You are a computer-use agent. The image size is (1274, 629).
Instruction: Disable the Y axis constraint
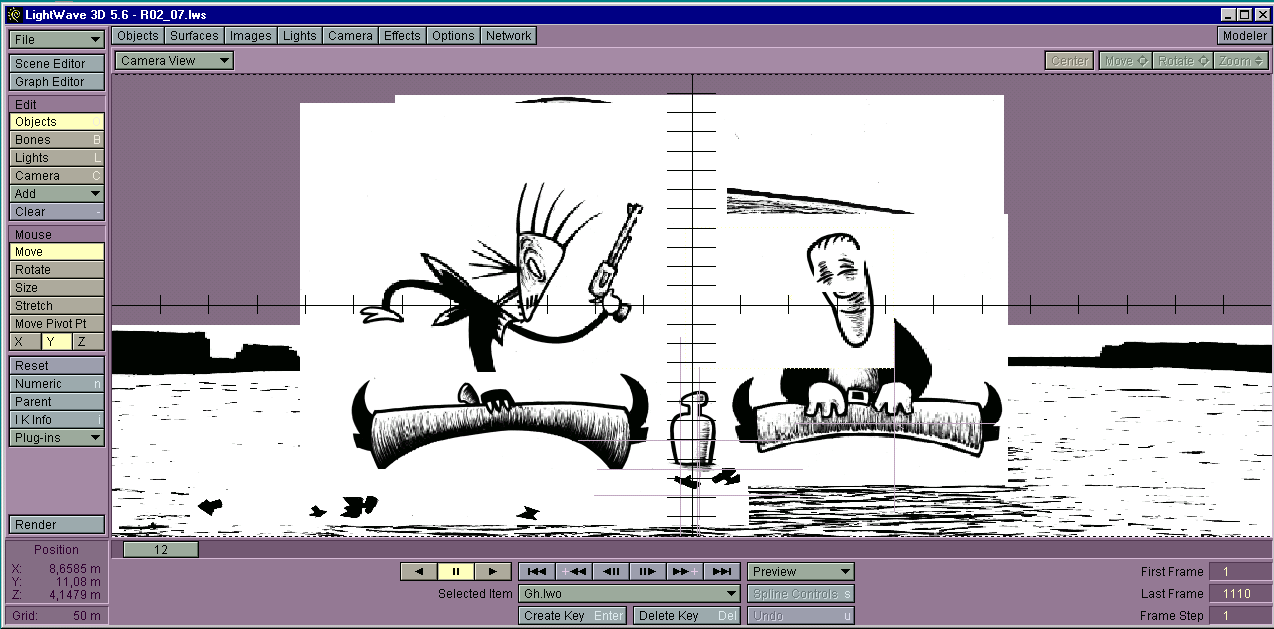pos(56,342)
